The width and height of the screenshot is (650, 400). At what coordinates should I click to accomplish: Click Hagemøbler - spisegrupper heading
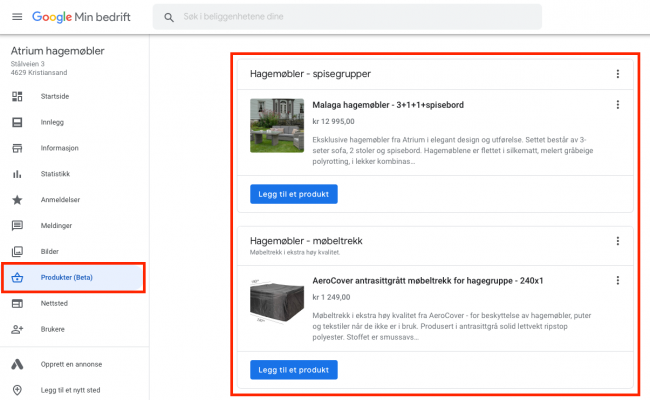pyautogui.click(x=310, y=74)
